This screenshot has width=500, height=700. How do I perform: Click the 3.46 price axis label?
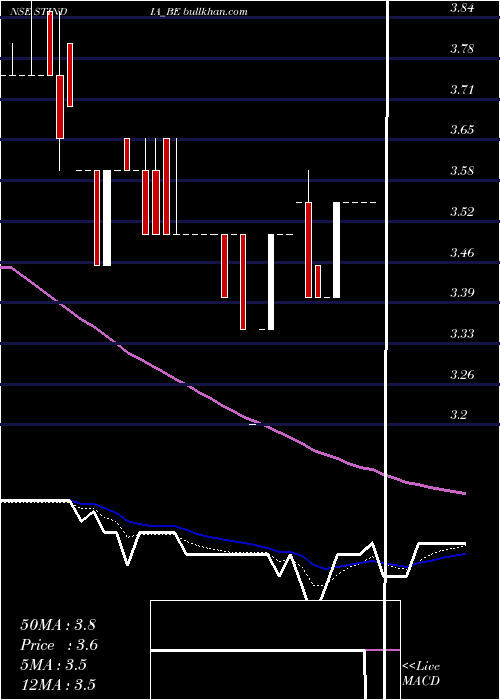coord(462,253)
